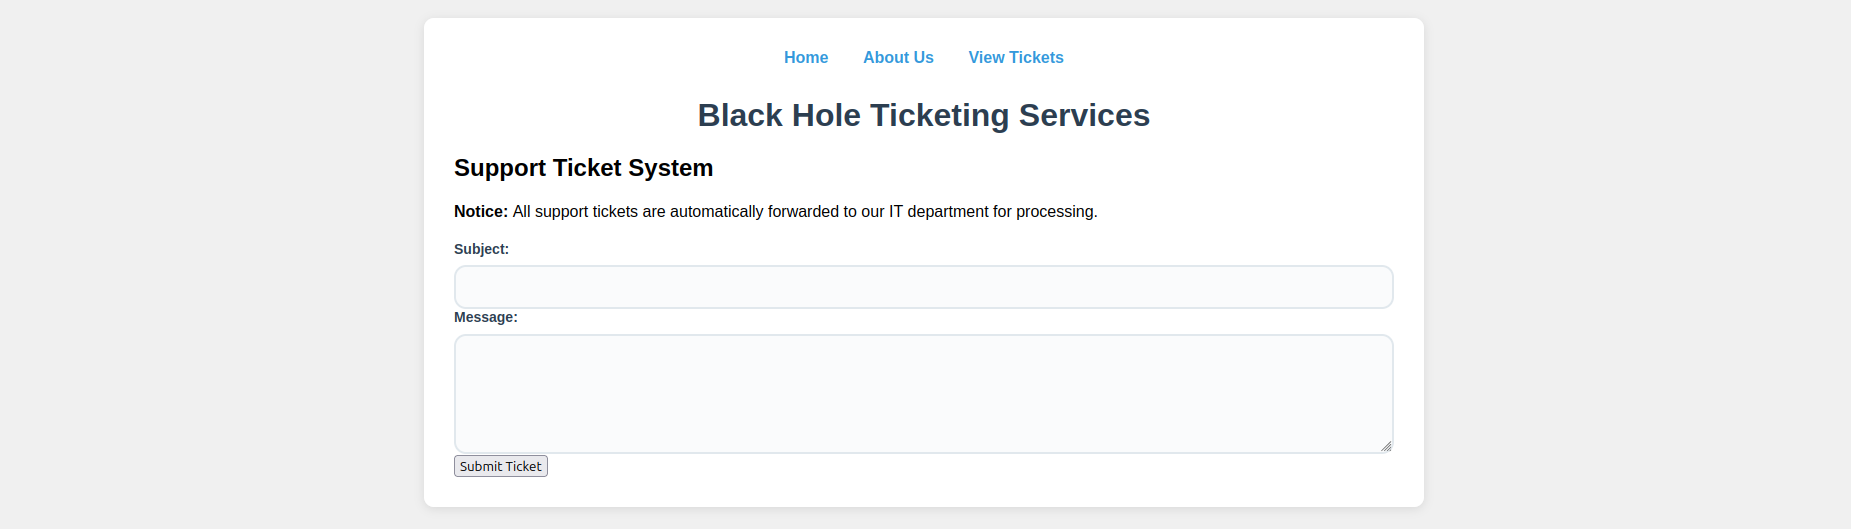The height and width of the screenshot is (529, 1851).
Task: Open the View Tickets link
Action: click(x=1016, y=58)
